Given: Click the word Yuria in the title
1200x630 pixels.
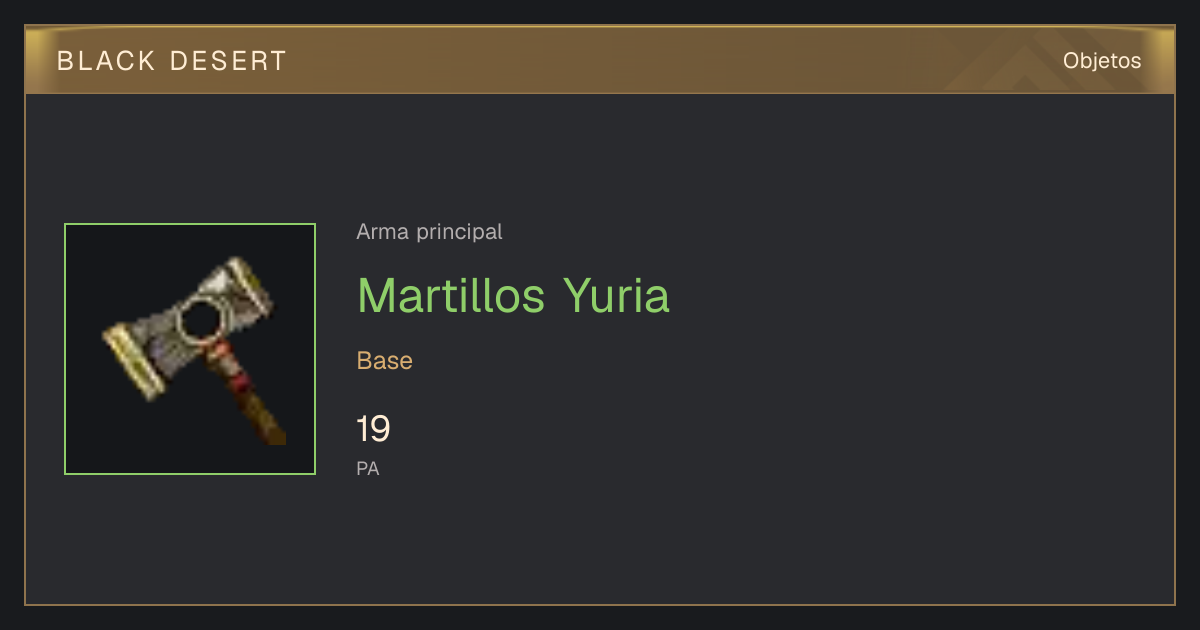Looking at the screenshot, I should click(616, 295).
